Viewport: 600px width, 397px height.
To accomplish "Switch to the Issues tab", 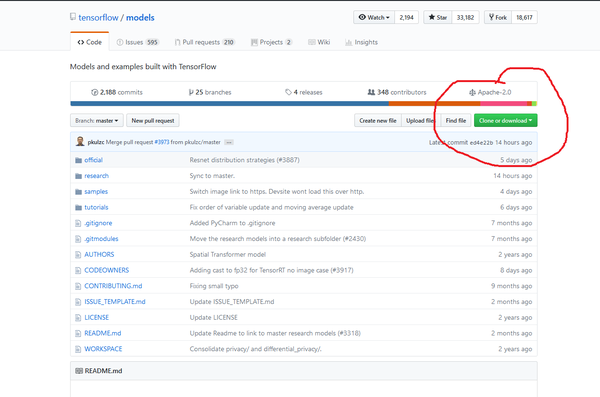I will [x=137, y=42].
